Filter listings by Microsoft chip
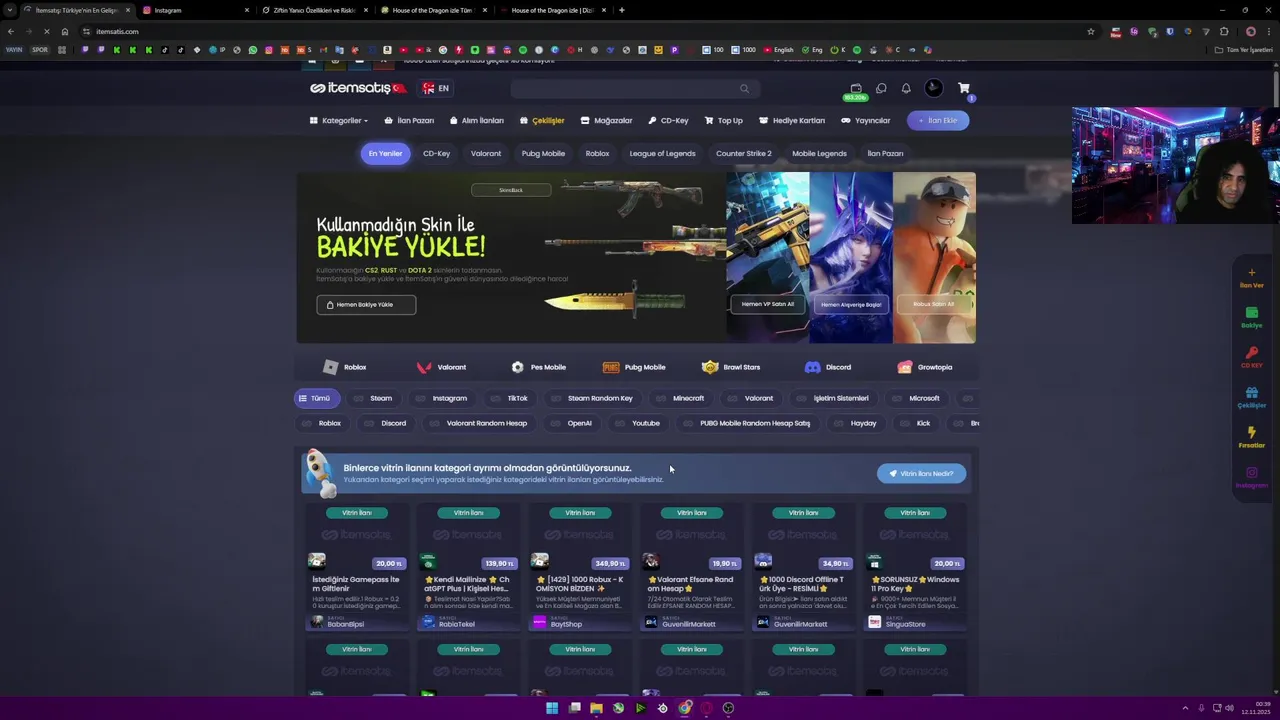 pyautogui.click(x=916, y=398)
